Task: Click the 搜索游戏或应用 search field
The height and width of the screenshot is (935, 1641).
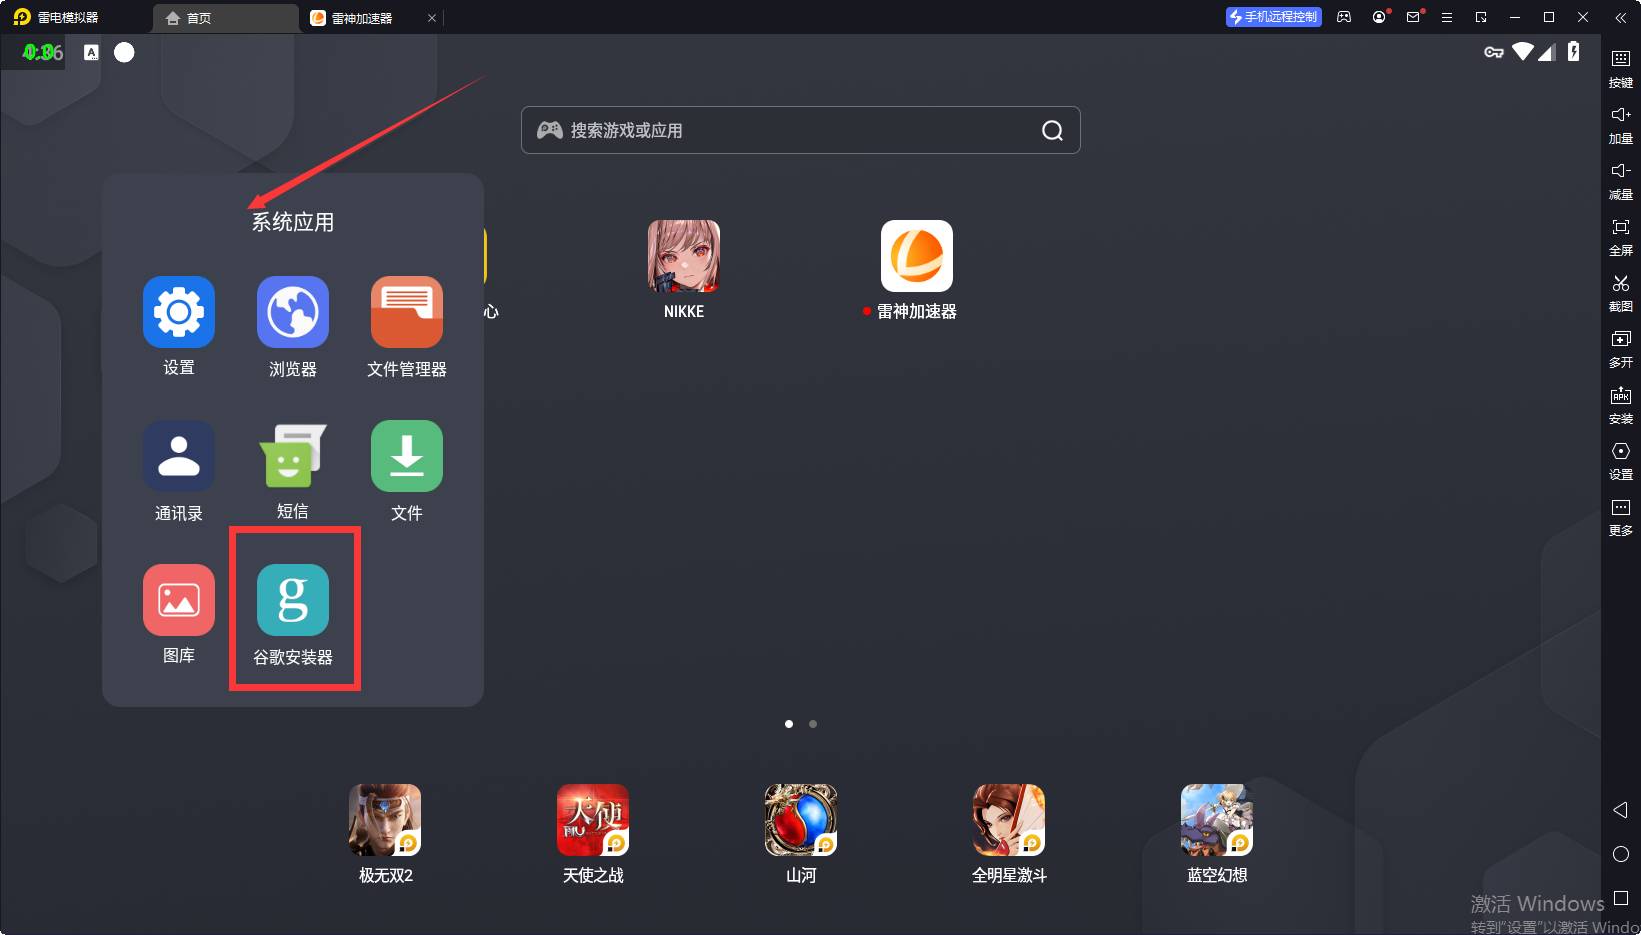Action: pyautogui.click(x=801, y=130)
